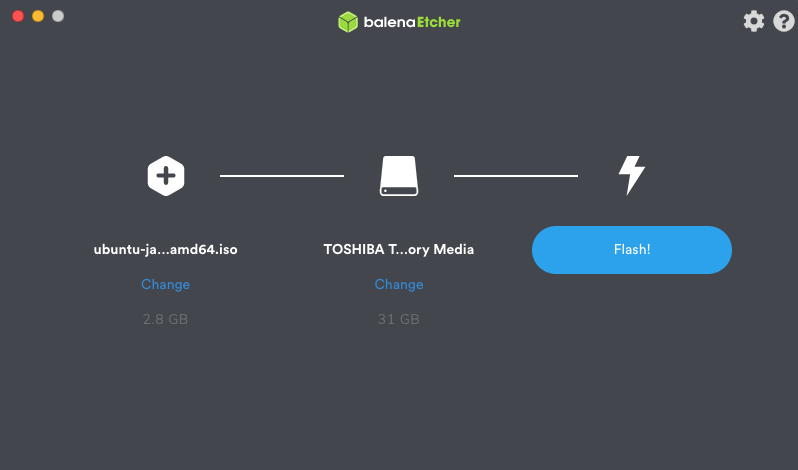The height and width of the screenshot is (470, 798).
Task: Click the lightning bolt flash icon
Action: pyautogui.click(x=632, y=175)
